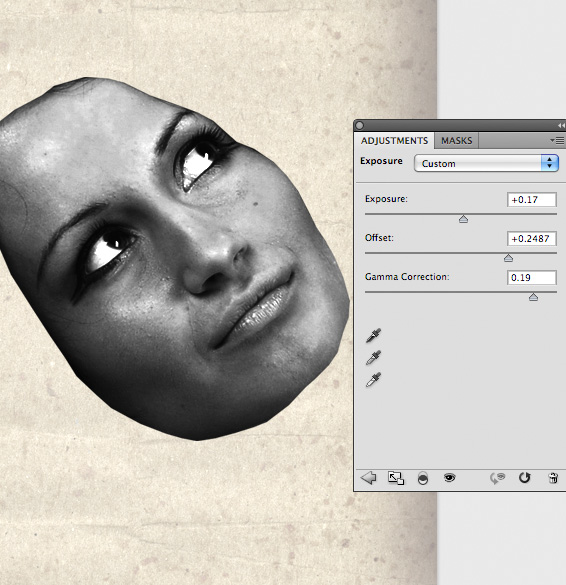Toggle adjustment layer visibility eye icon
Image resolution: width=566 pixels, height=585 pixels.
point(450,478)
